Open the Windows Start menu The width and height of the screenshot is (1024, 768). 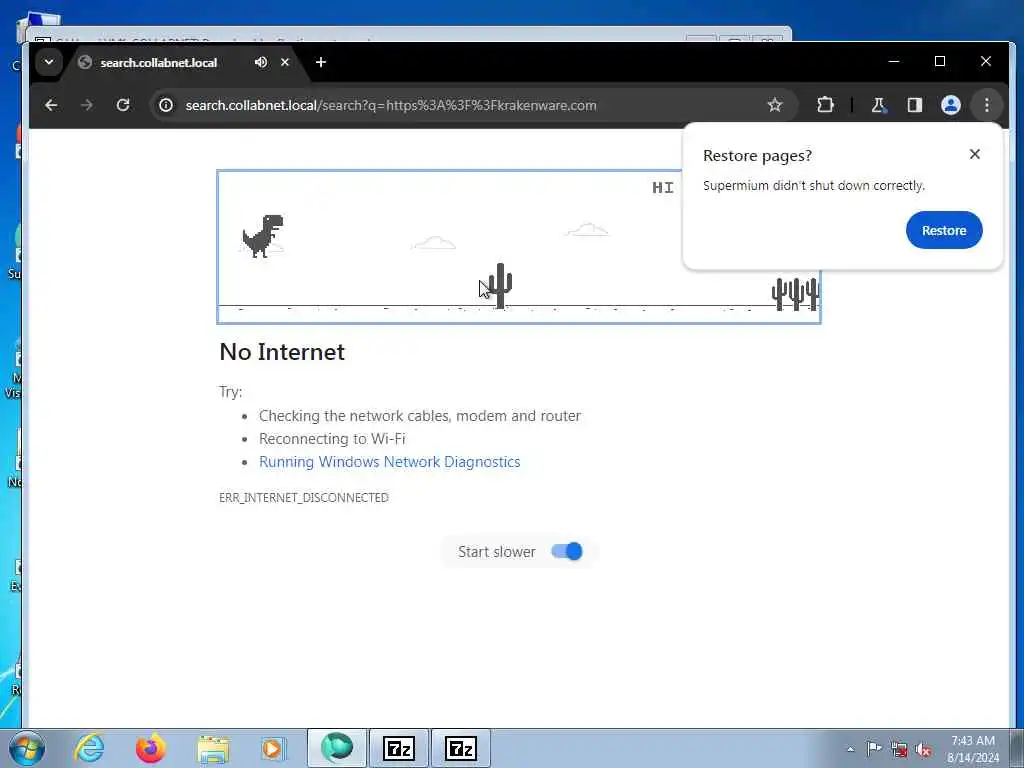click(x=27, y=748)
